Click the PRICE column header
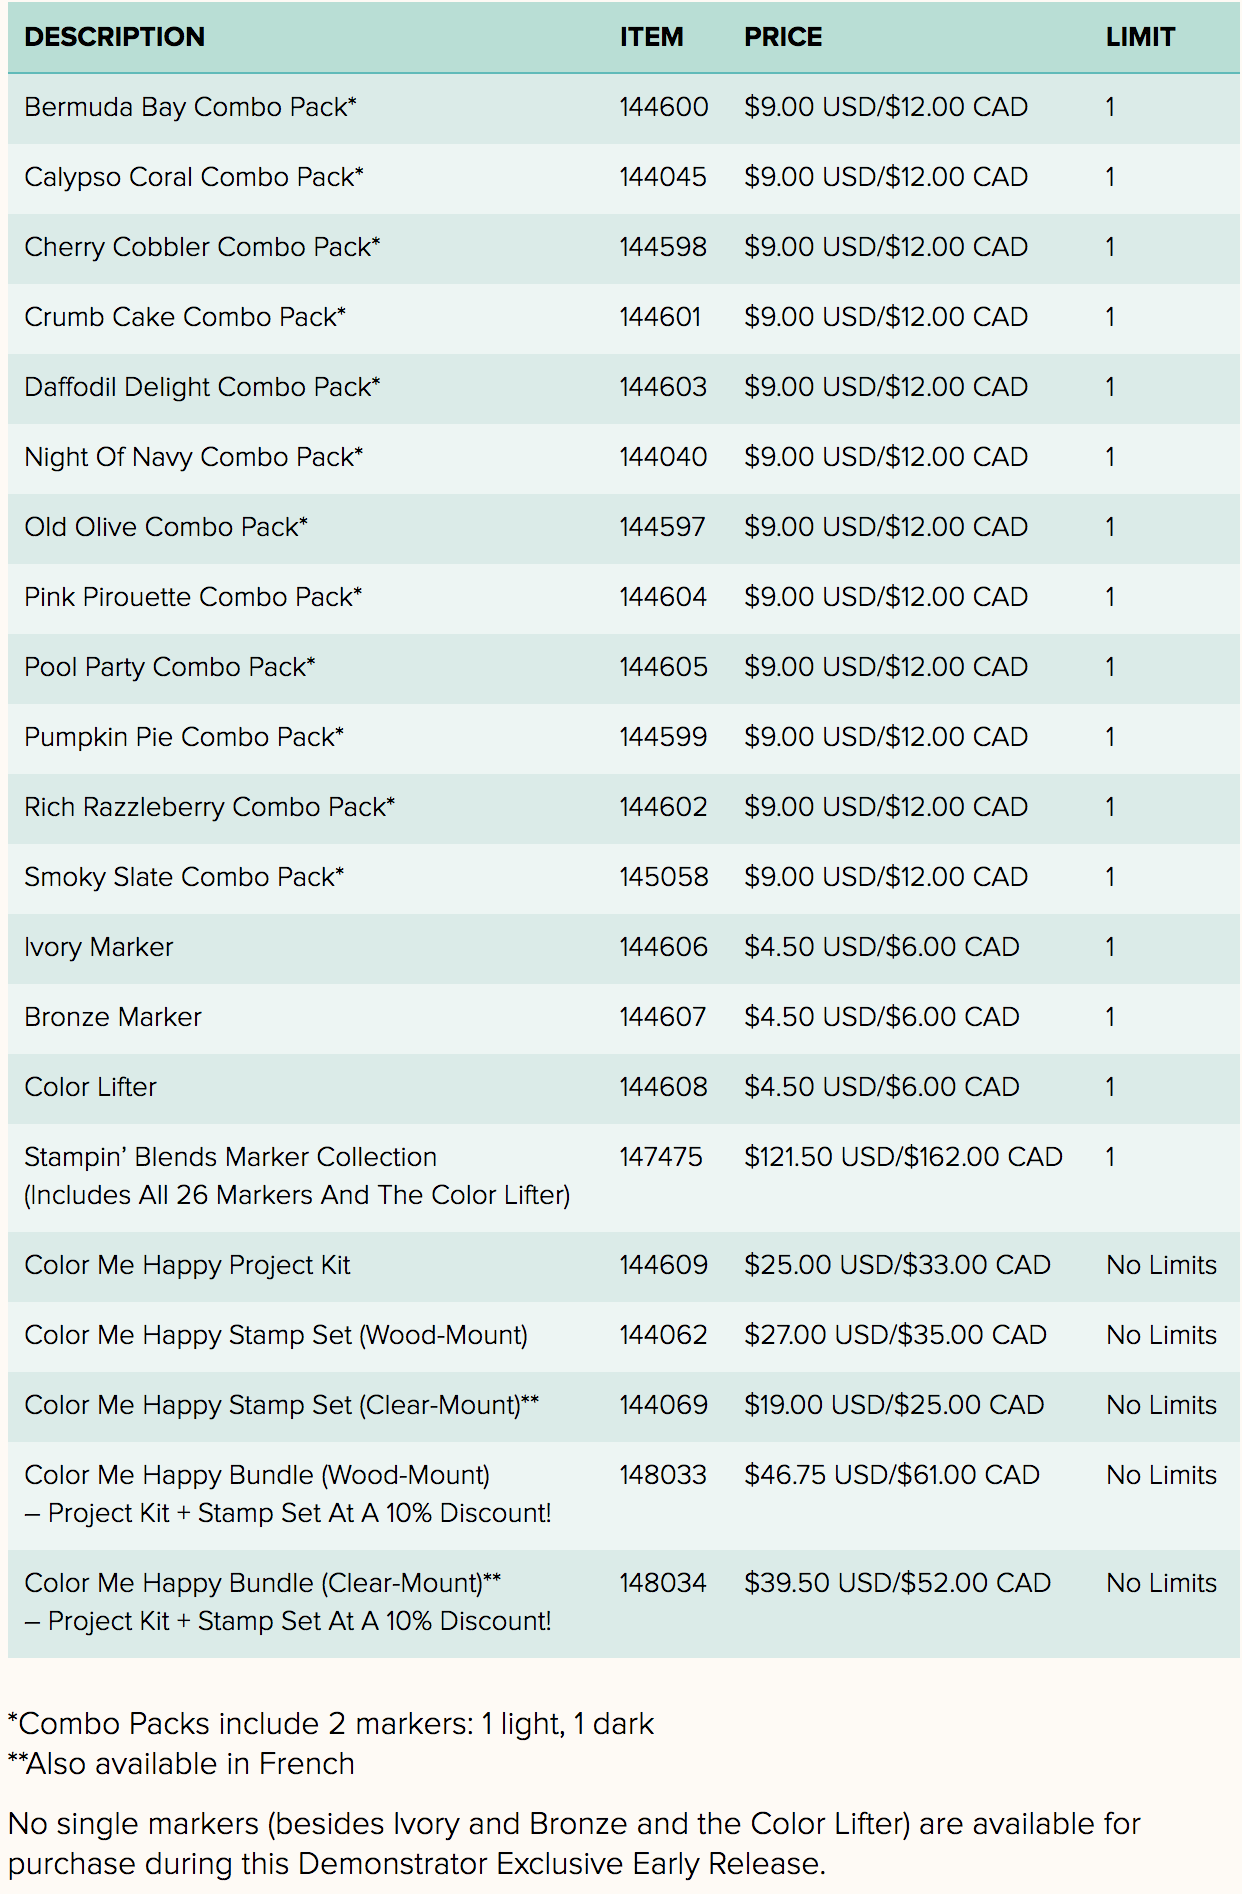This screenshot has width=1242, height=1894. 783,37
